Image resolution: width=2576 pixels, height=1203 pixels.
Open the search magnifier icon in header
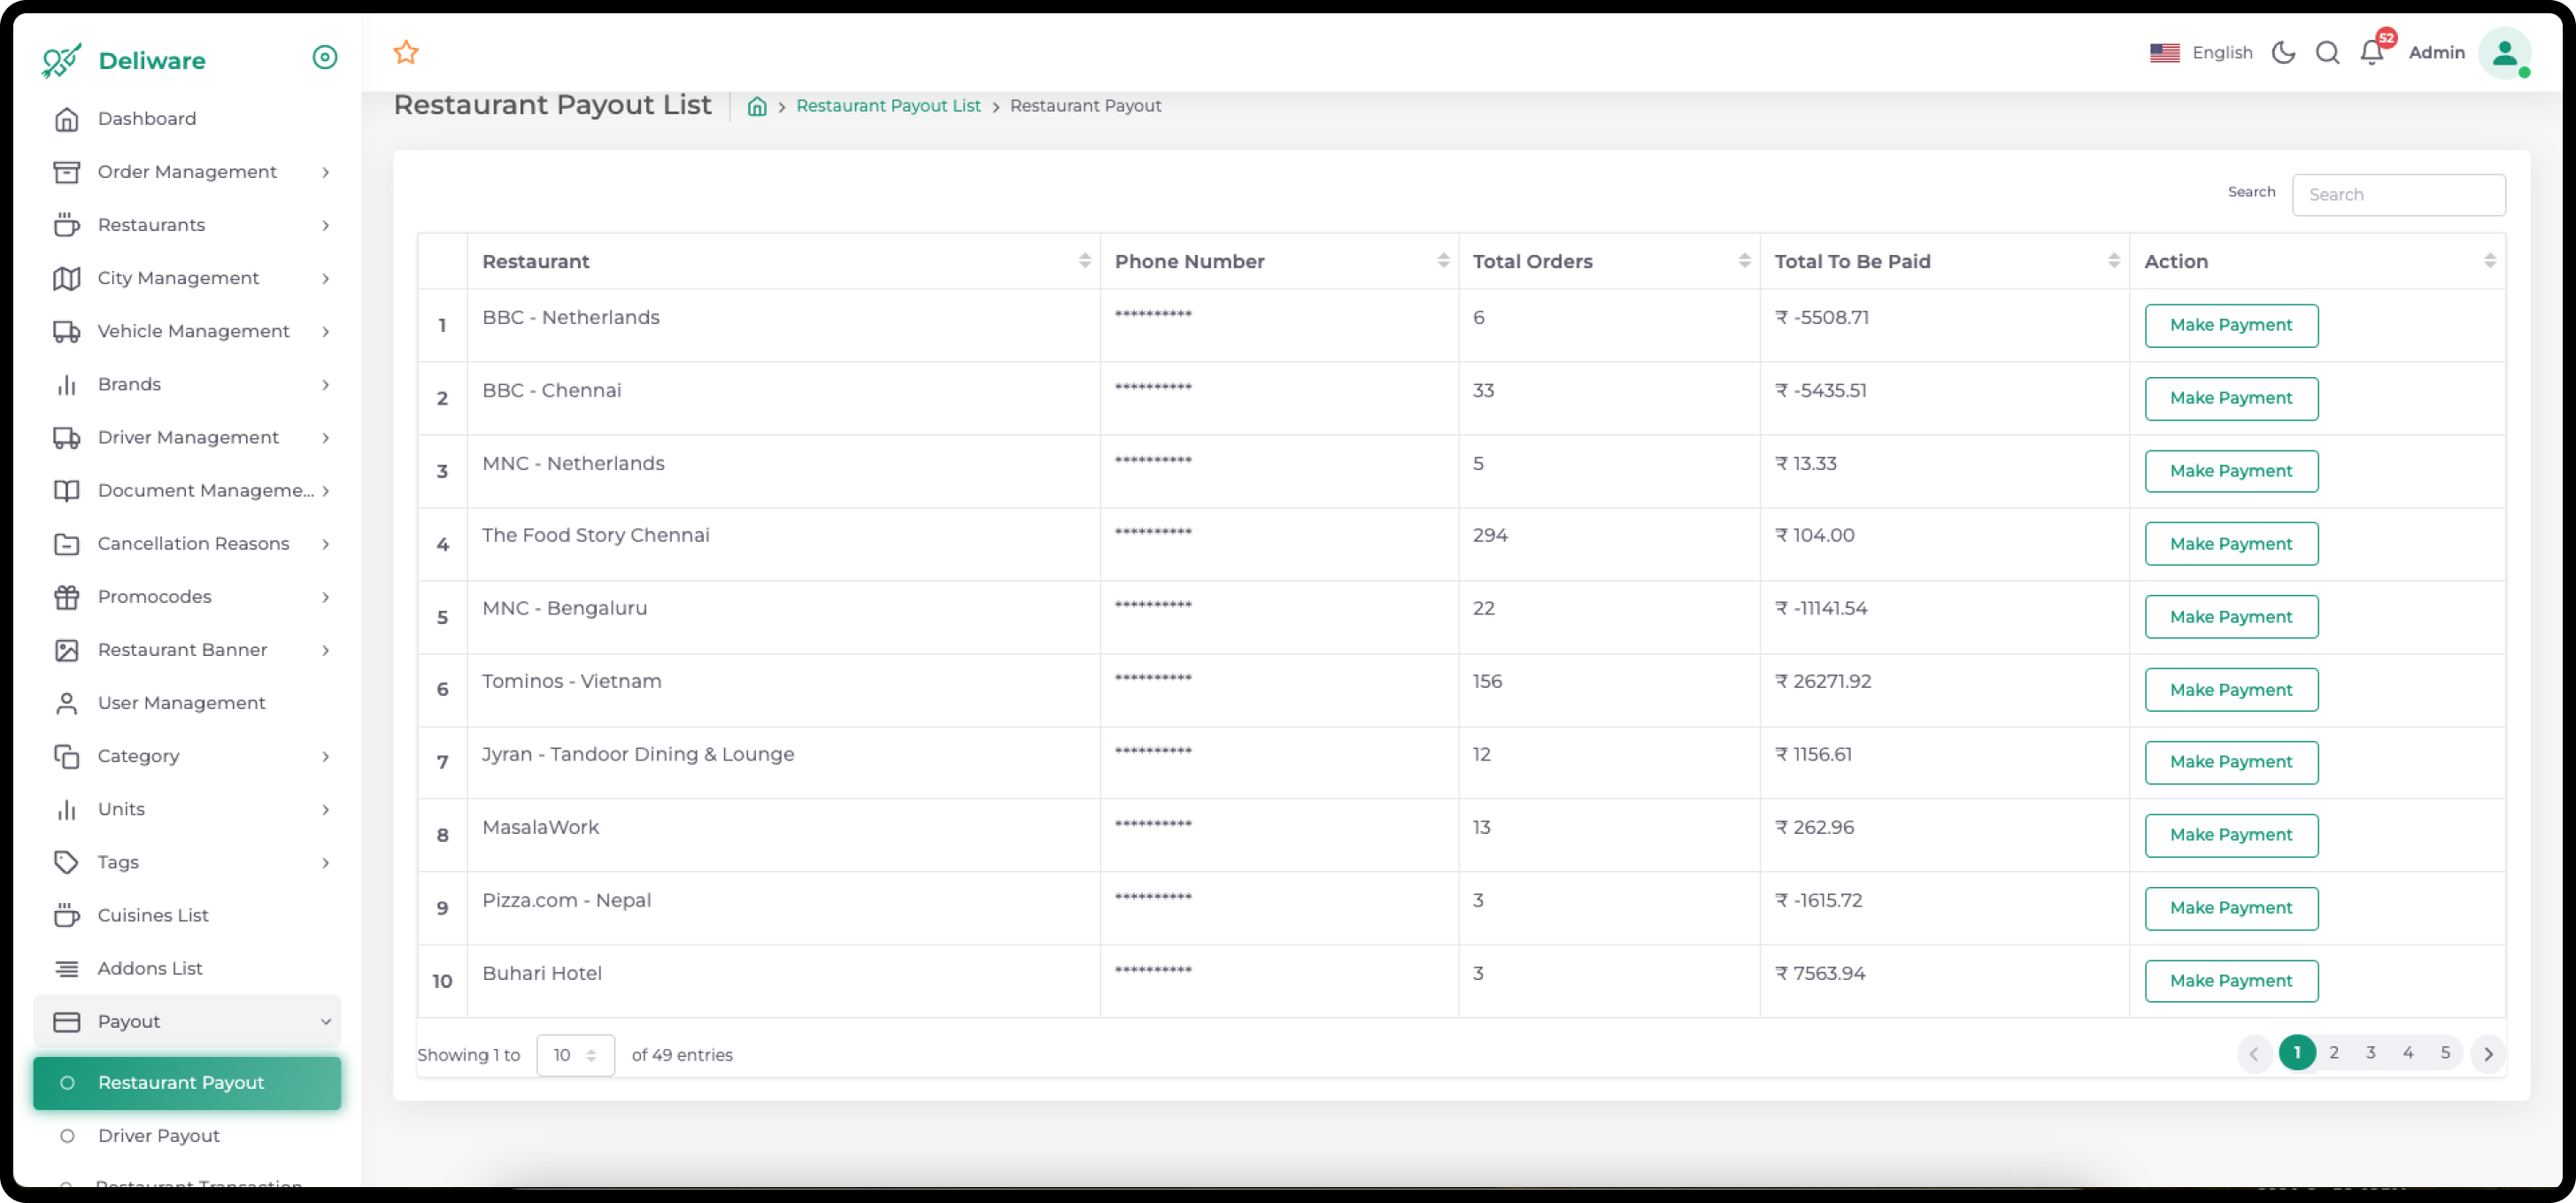2328,52
